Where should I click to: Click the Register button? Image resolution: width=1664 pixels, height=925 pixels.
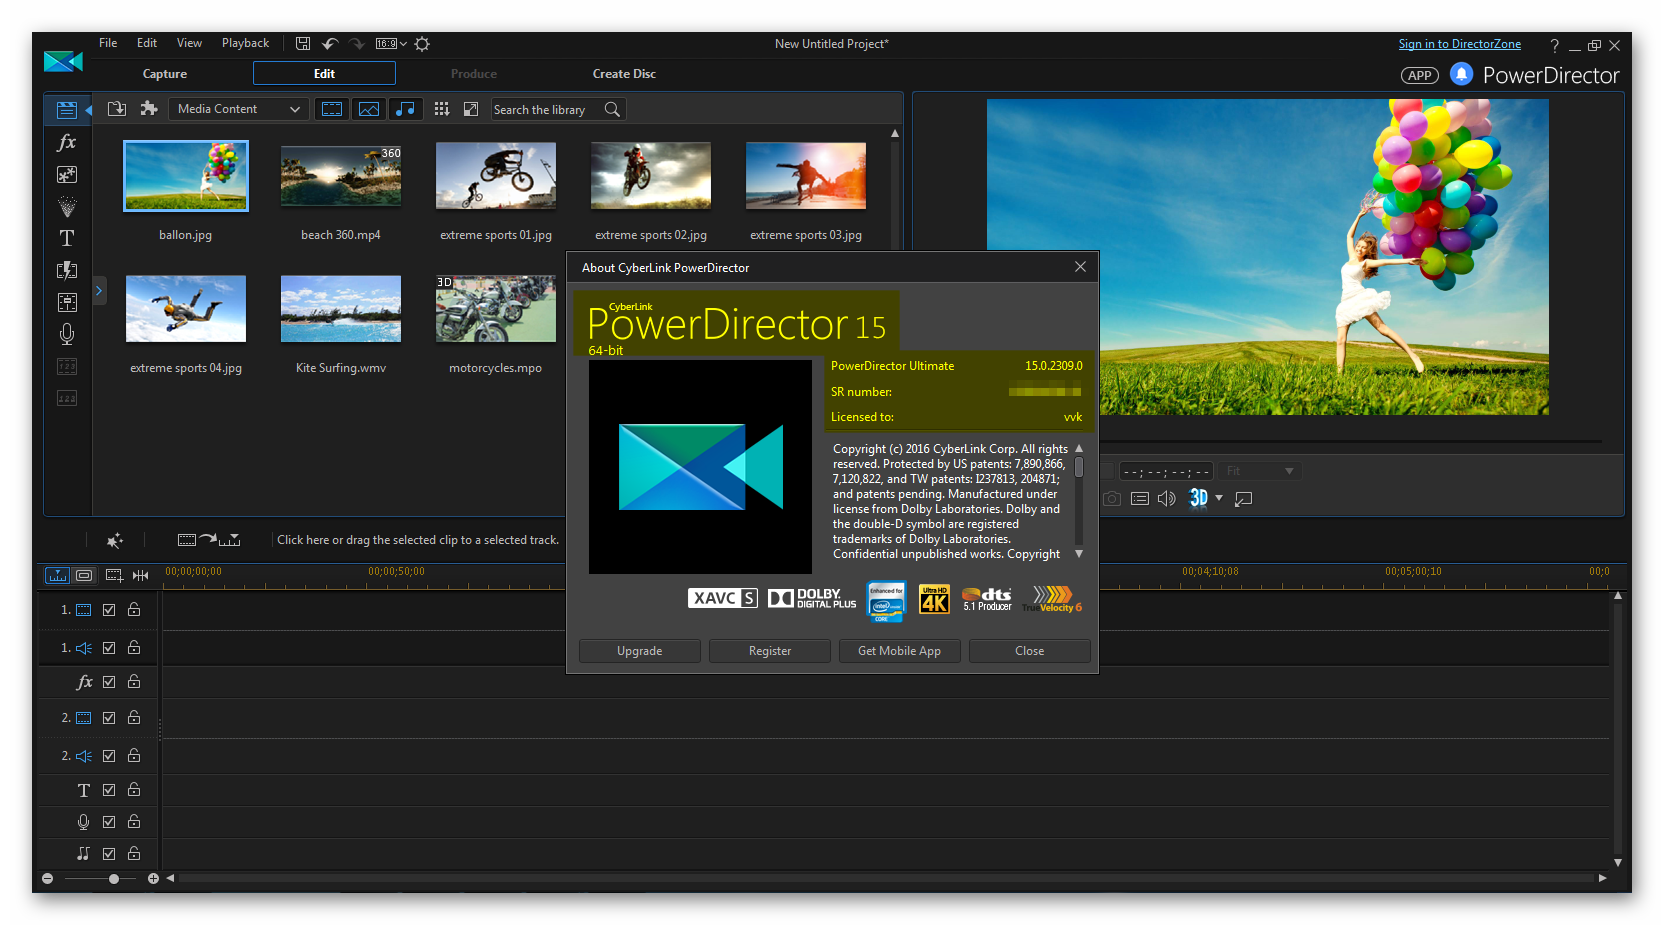click(770, 651)
